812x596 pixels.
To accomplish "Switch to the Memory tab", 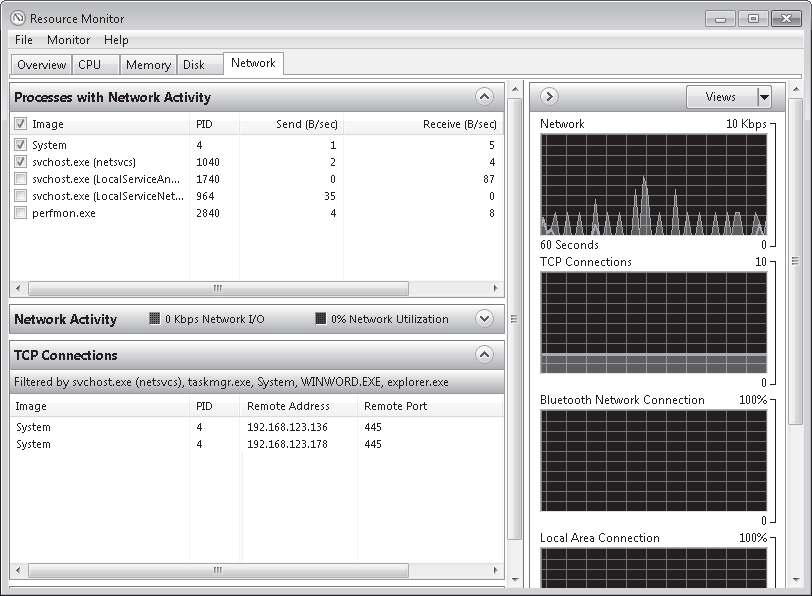I will [x=148, y=65].
